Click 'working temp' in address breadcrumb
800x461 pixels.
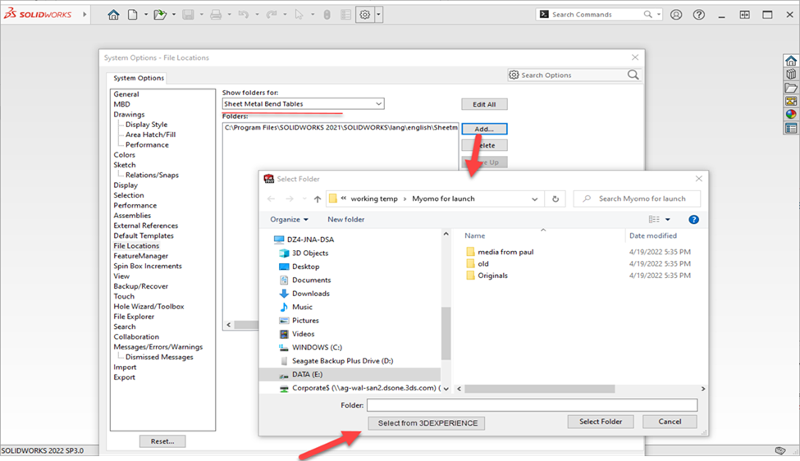(374, 199)
